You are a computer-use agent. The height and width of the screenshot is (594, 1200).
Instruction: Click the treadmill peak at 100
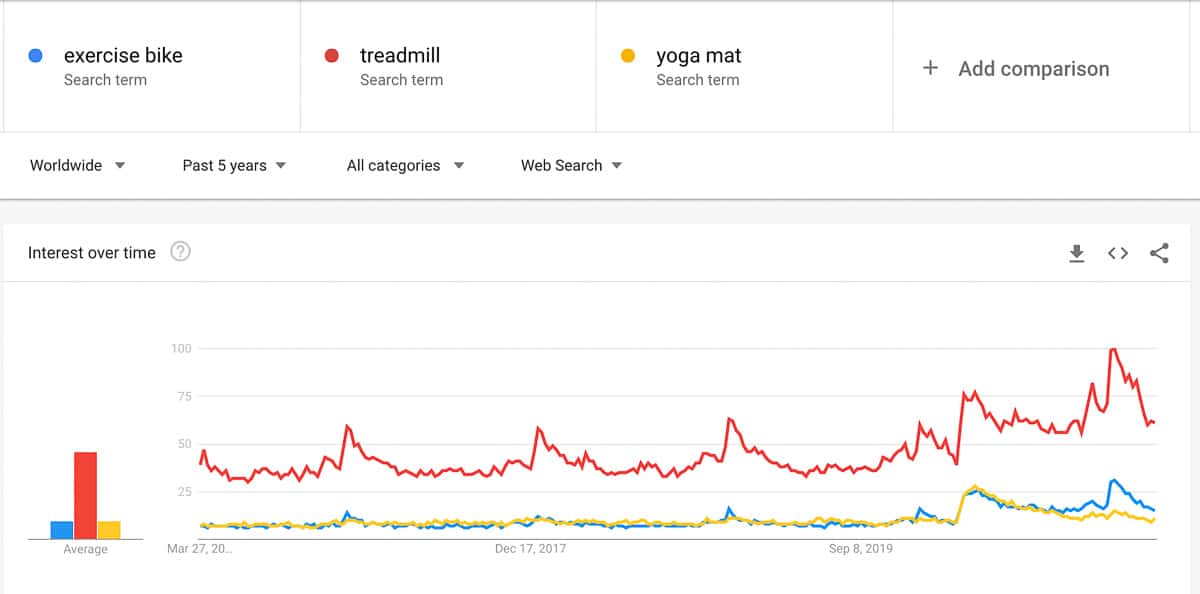1113,350
